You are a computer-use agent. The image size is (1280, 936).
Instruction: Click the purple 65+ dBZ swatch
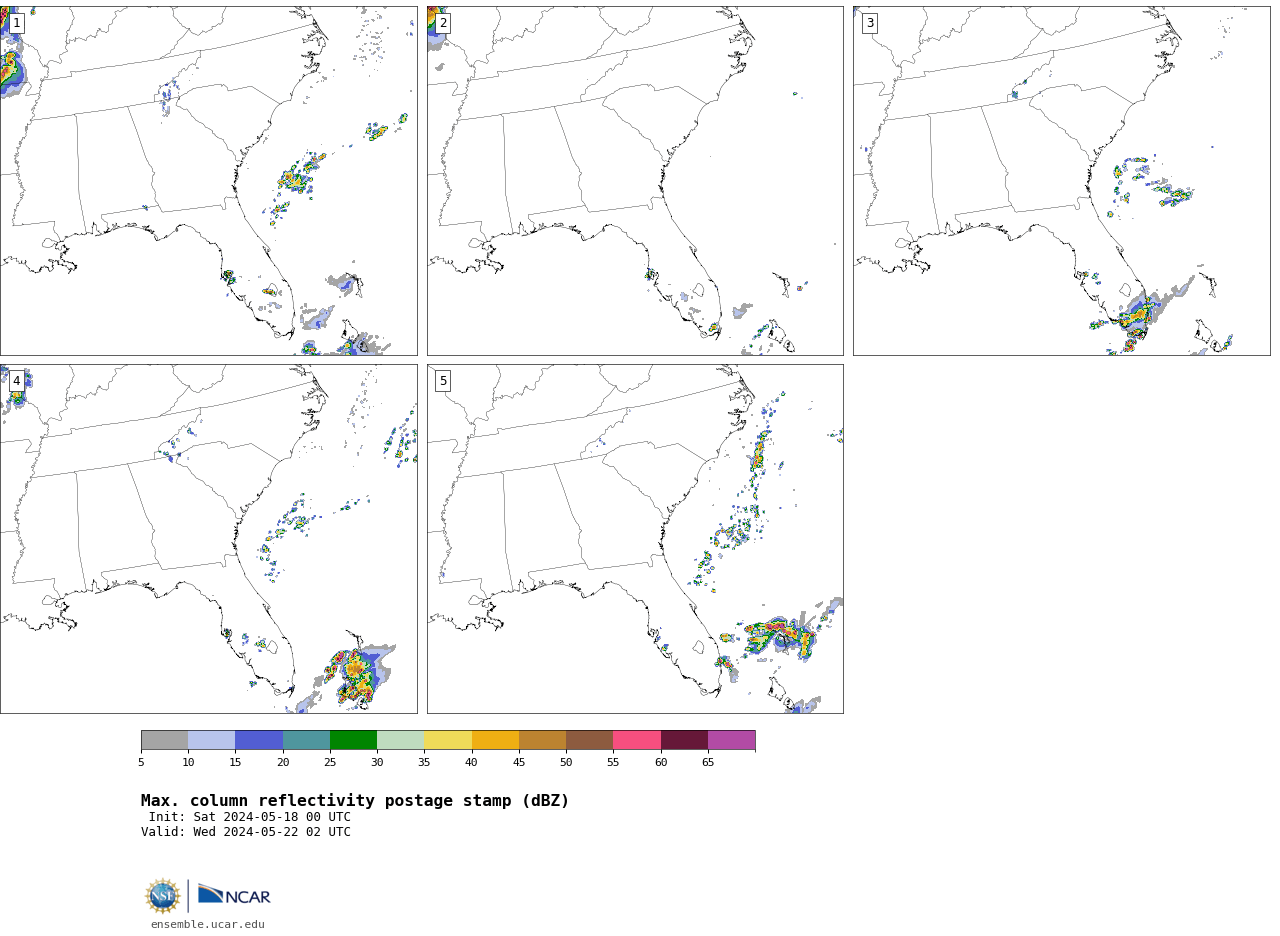tap(731, 740)
